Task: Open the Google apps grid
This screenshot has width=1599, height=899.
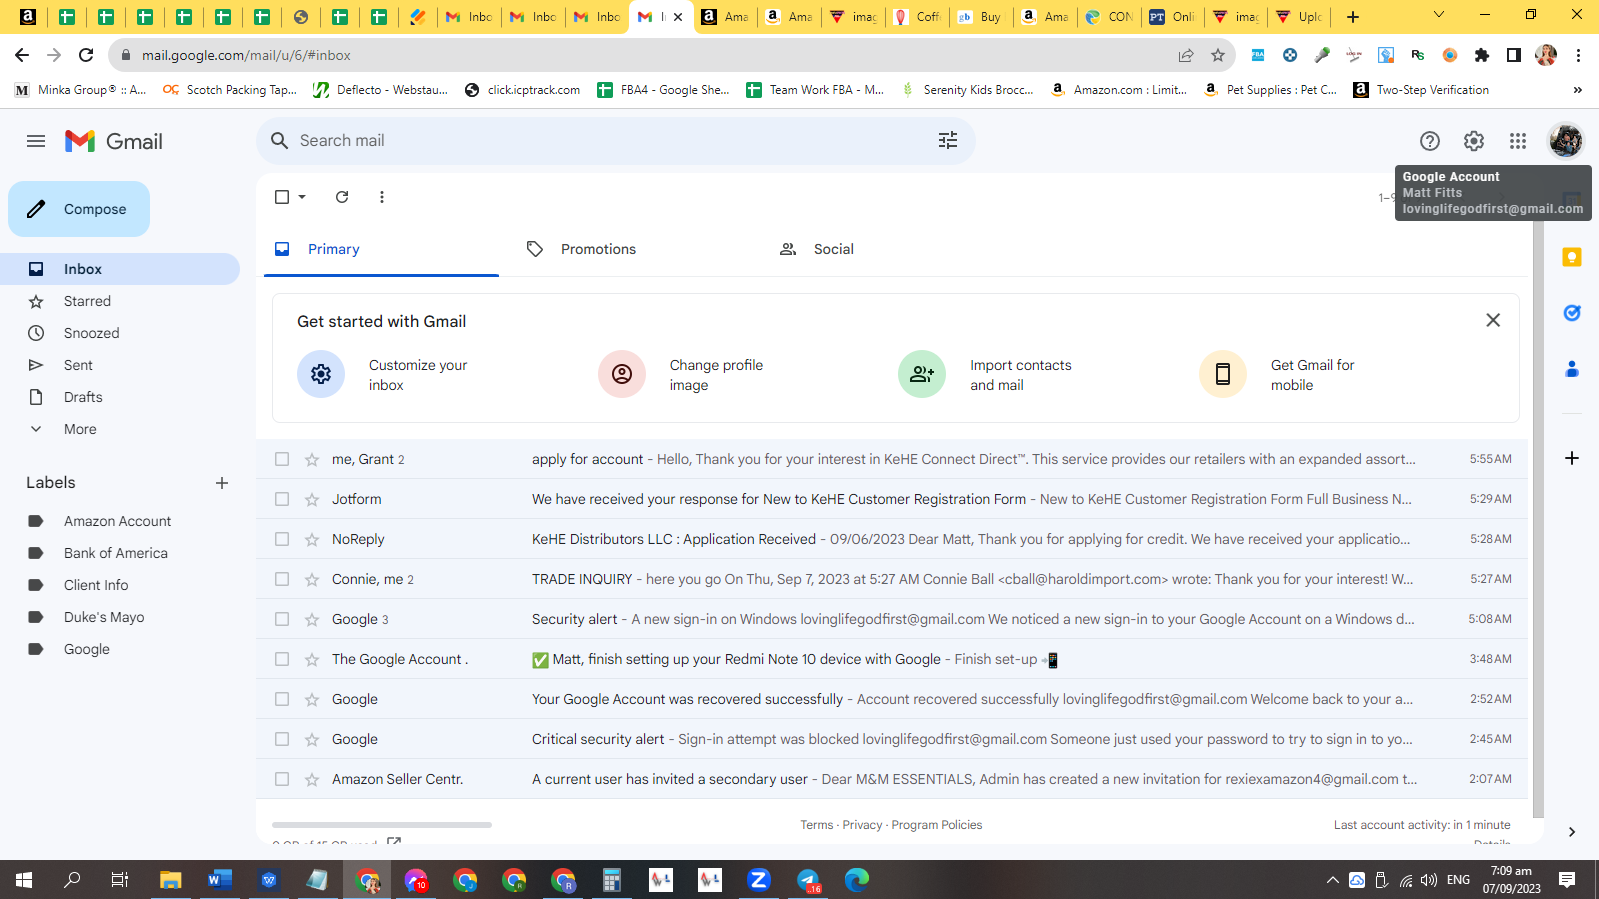Action: point(1518,141)
